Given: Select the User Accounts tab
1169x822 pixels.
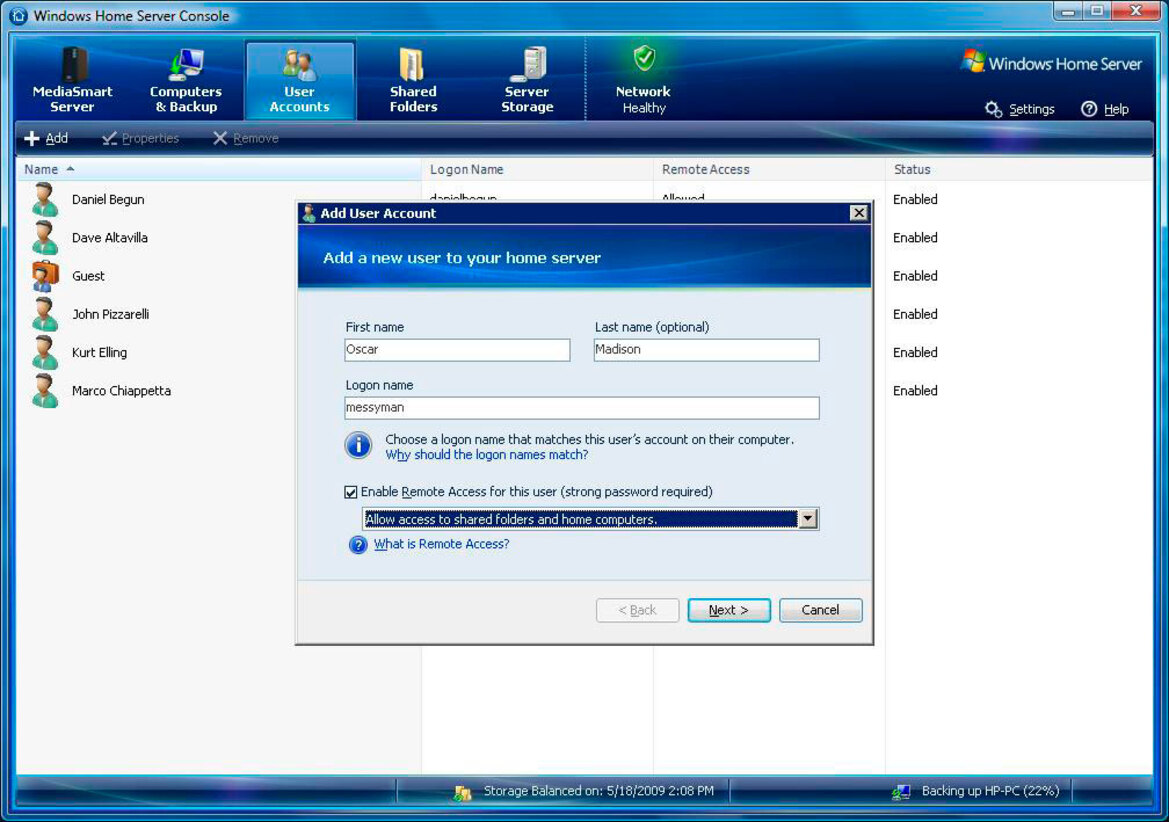Looking at the screenshot, I should point(300,80).
